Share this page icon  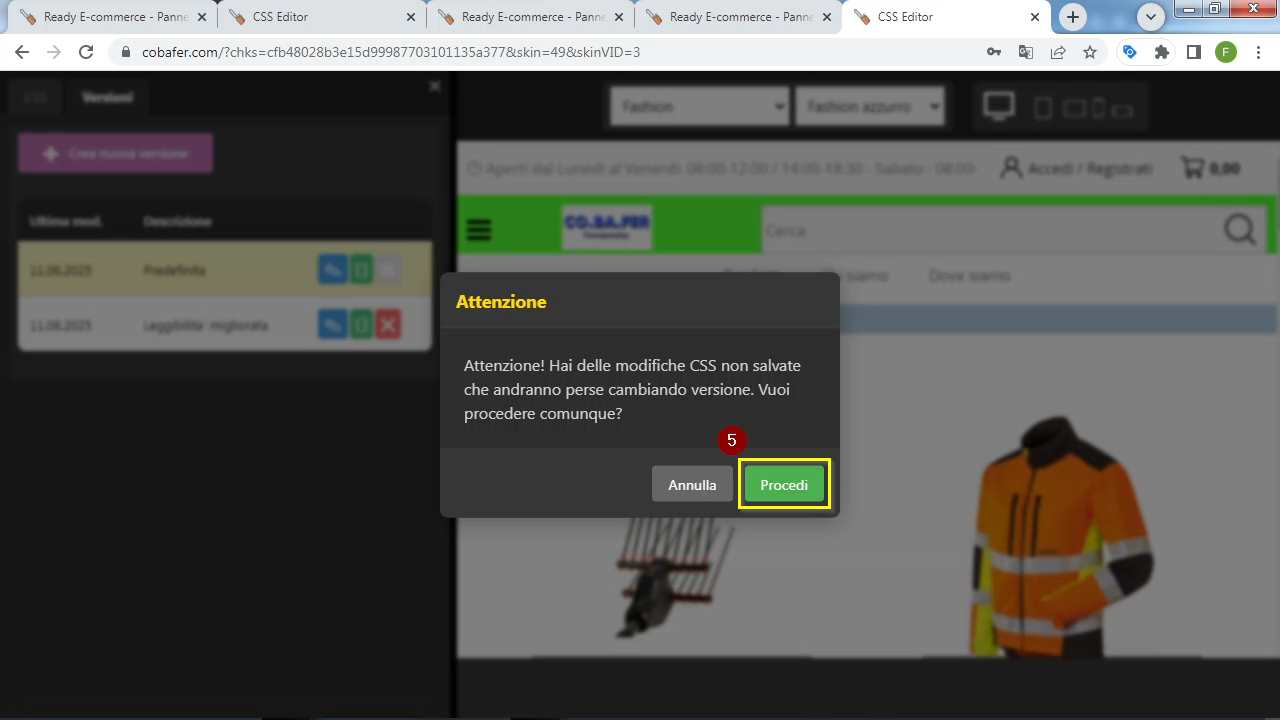[x=1058, y=52]
